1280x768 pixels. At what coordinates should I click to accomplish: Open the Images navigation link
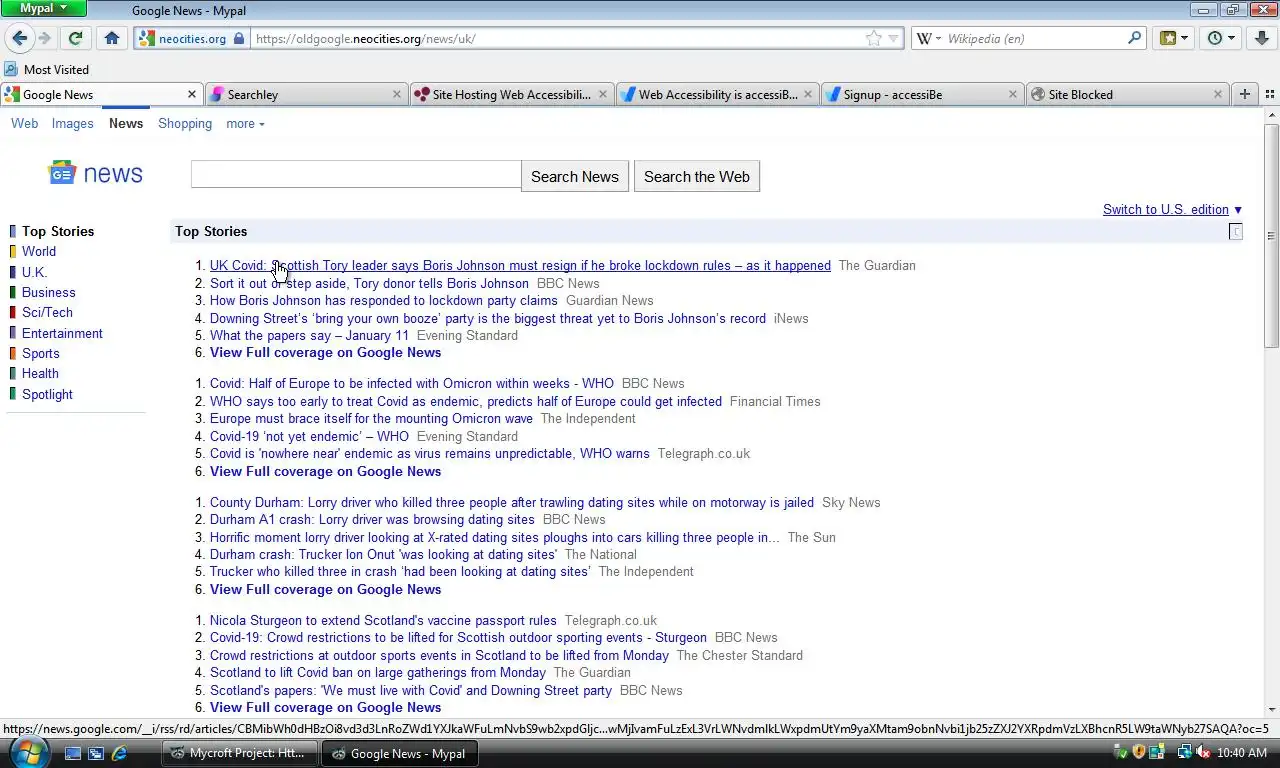pos(72,124)
